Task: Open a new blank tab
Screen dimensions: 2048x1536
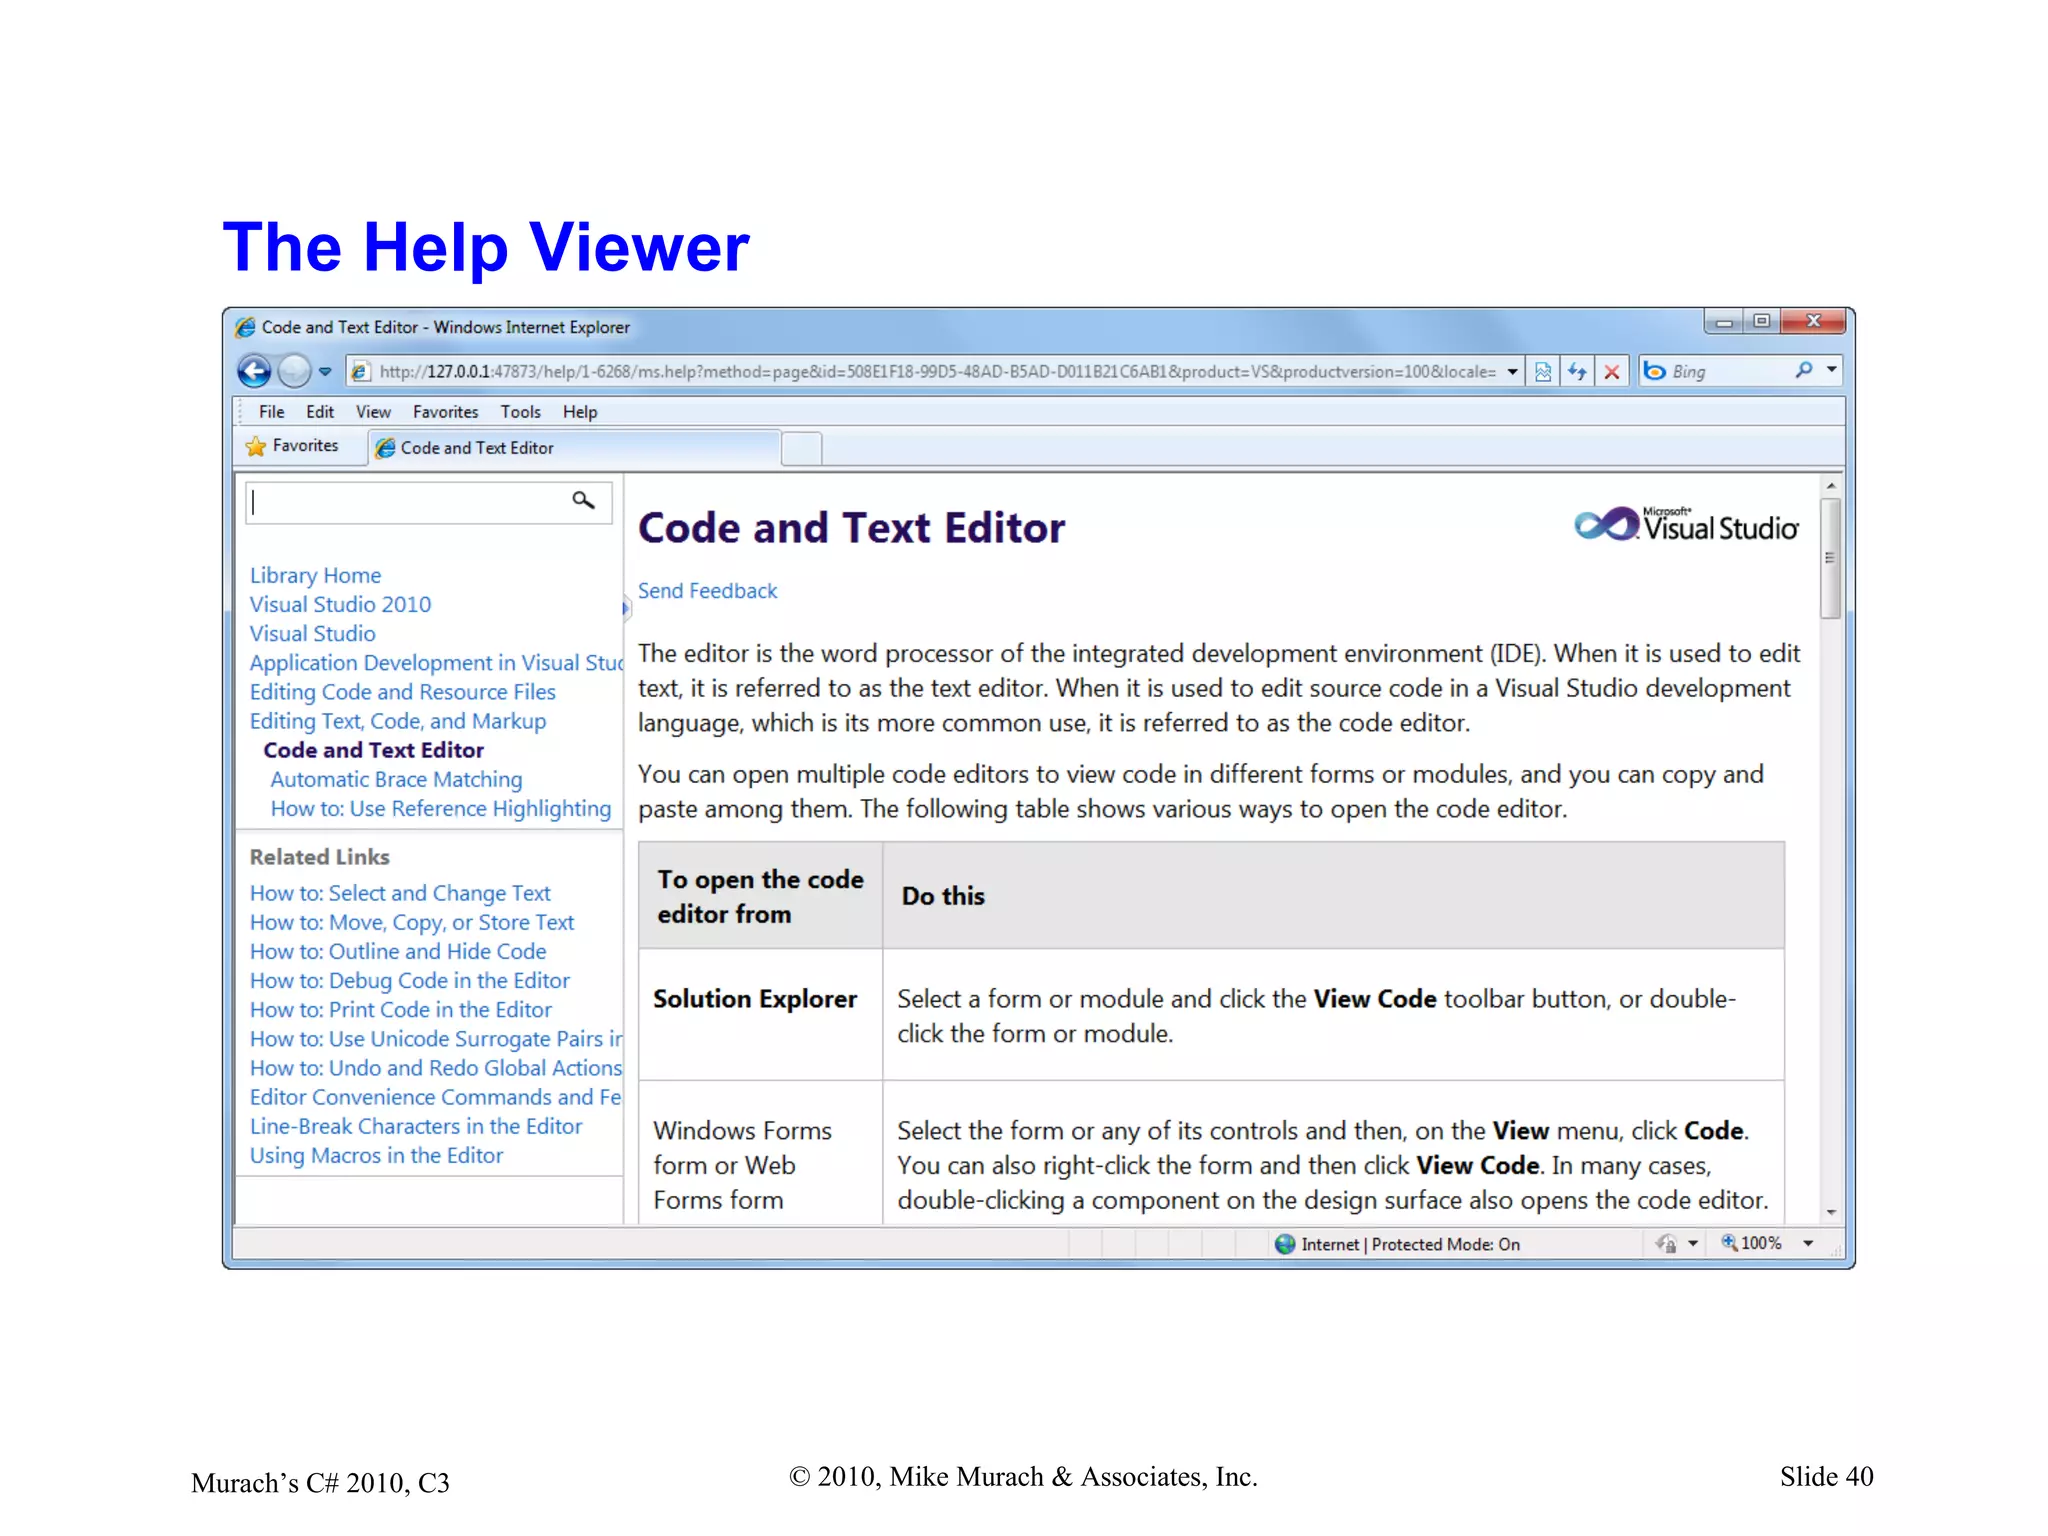Action: tap(801, 449)
